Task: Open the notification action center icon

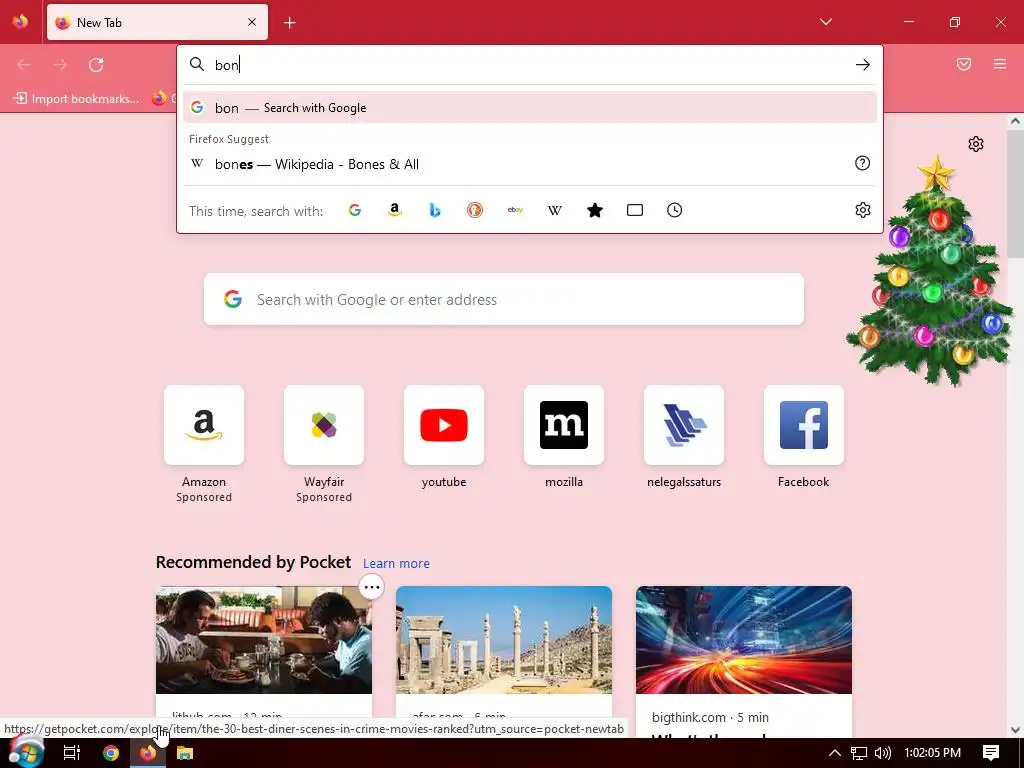Action: click(x=991, y=753)
